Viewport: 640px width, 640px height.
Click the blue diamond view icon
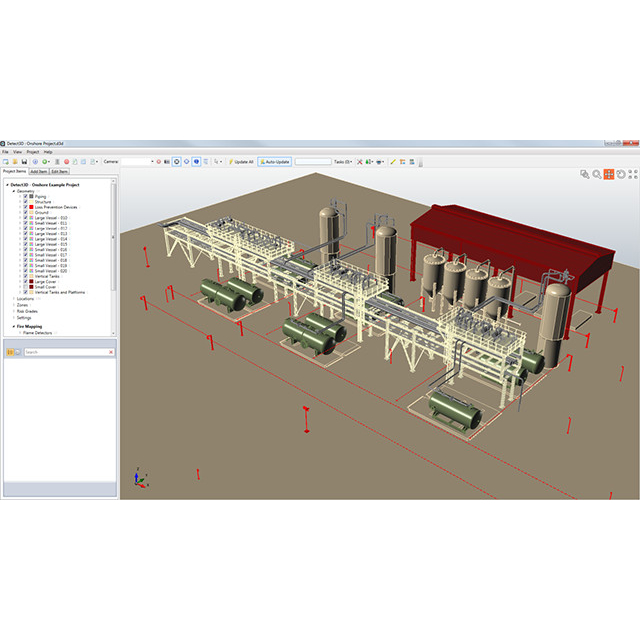(x=187, y=162)
